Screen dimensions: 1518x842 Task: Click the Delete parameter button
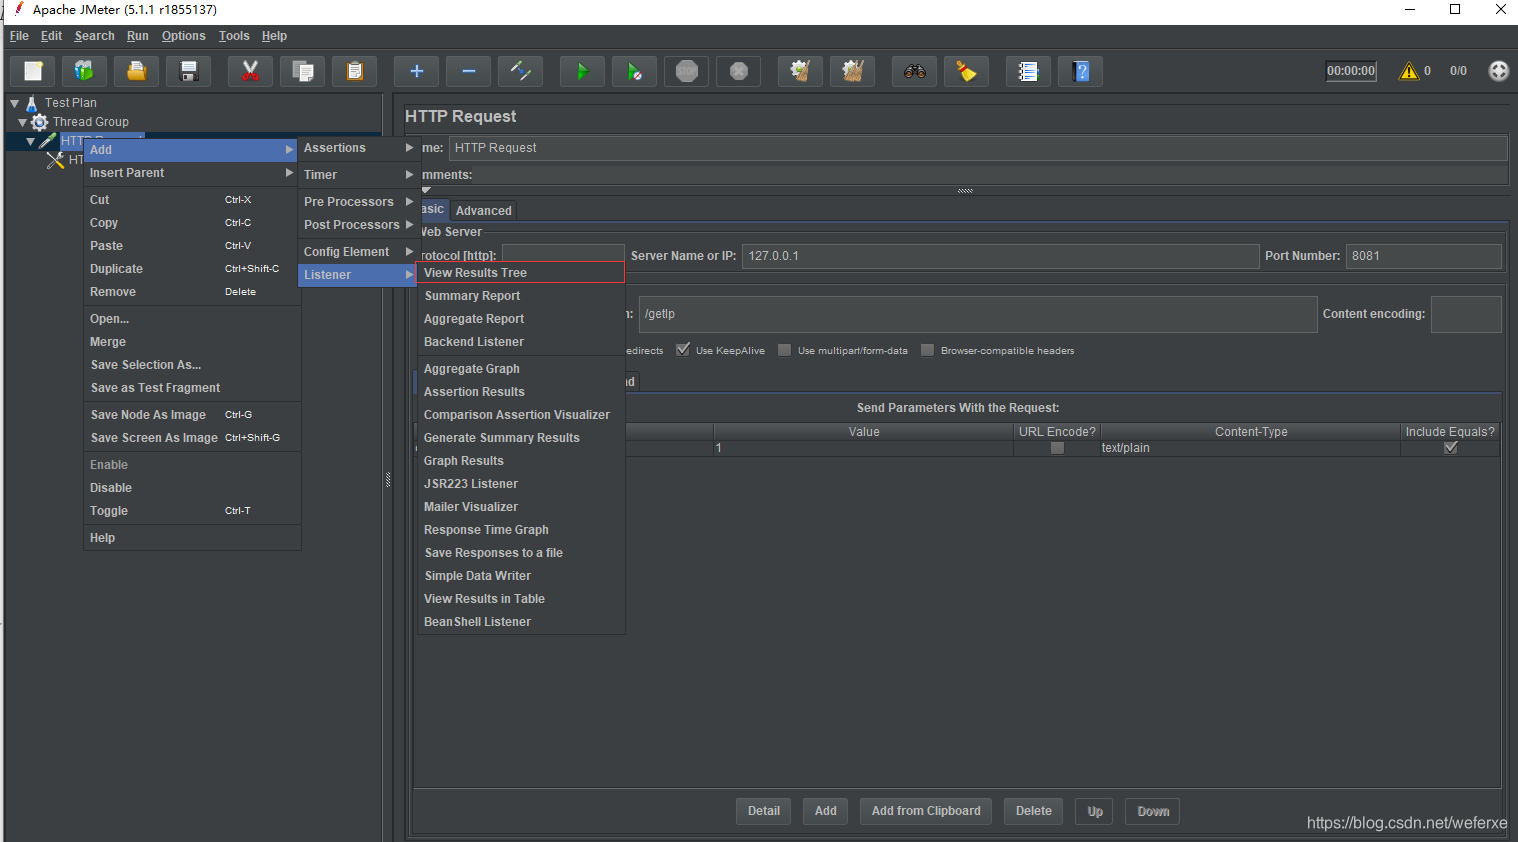(1034, 811)
